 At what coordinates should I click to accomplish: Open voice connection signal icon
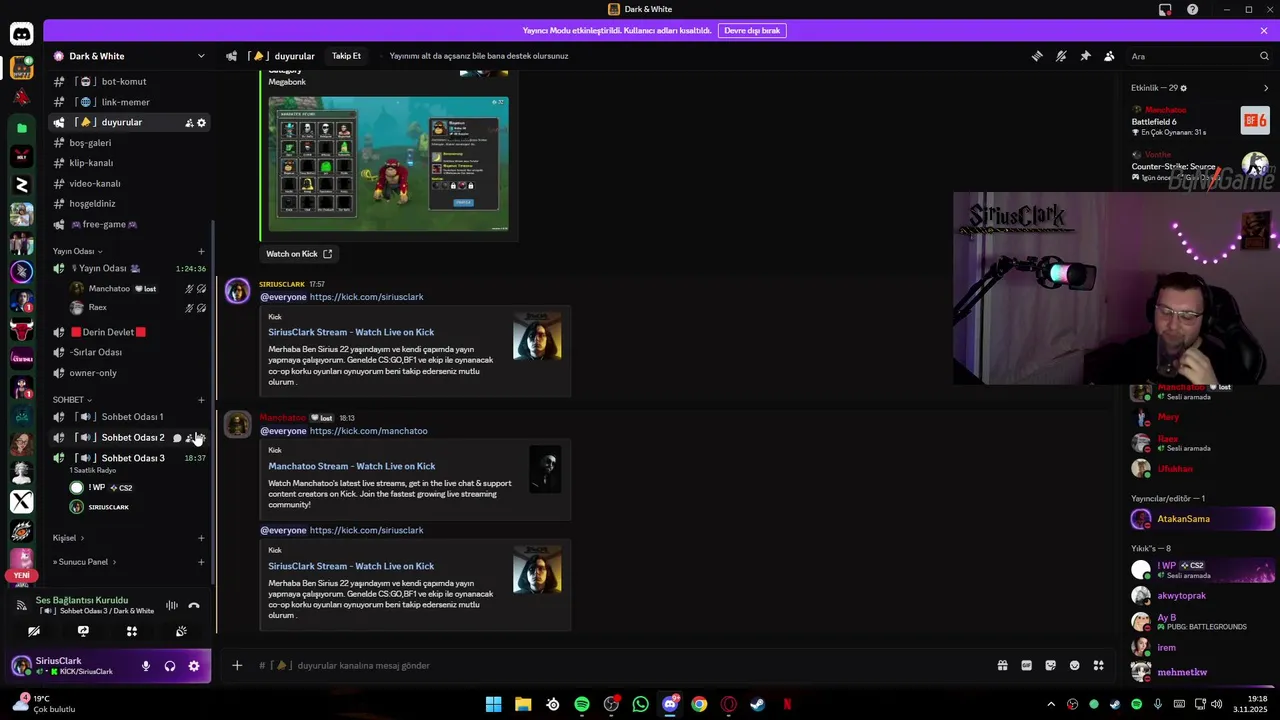pos(21,605)
